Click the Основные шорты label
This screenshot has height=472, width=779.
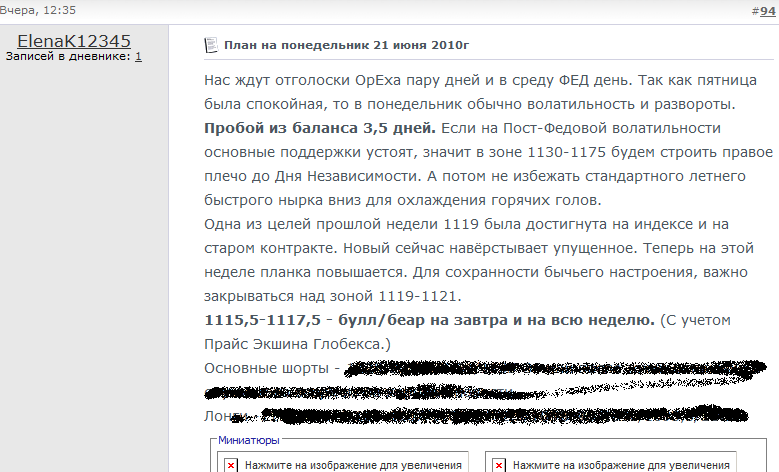point(266,368)
